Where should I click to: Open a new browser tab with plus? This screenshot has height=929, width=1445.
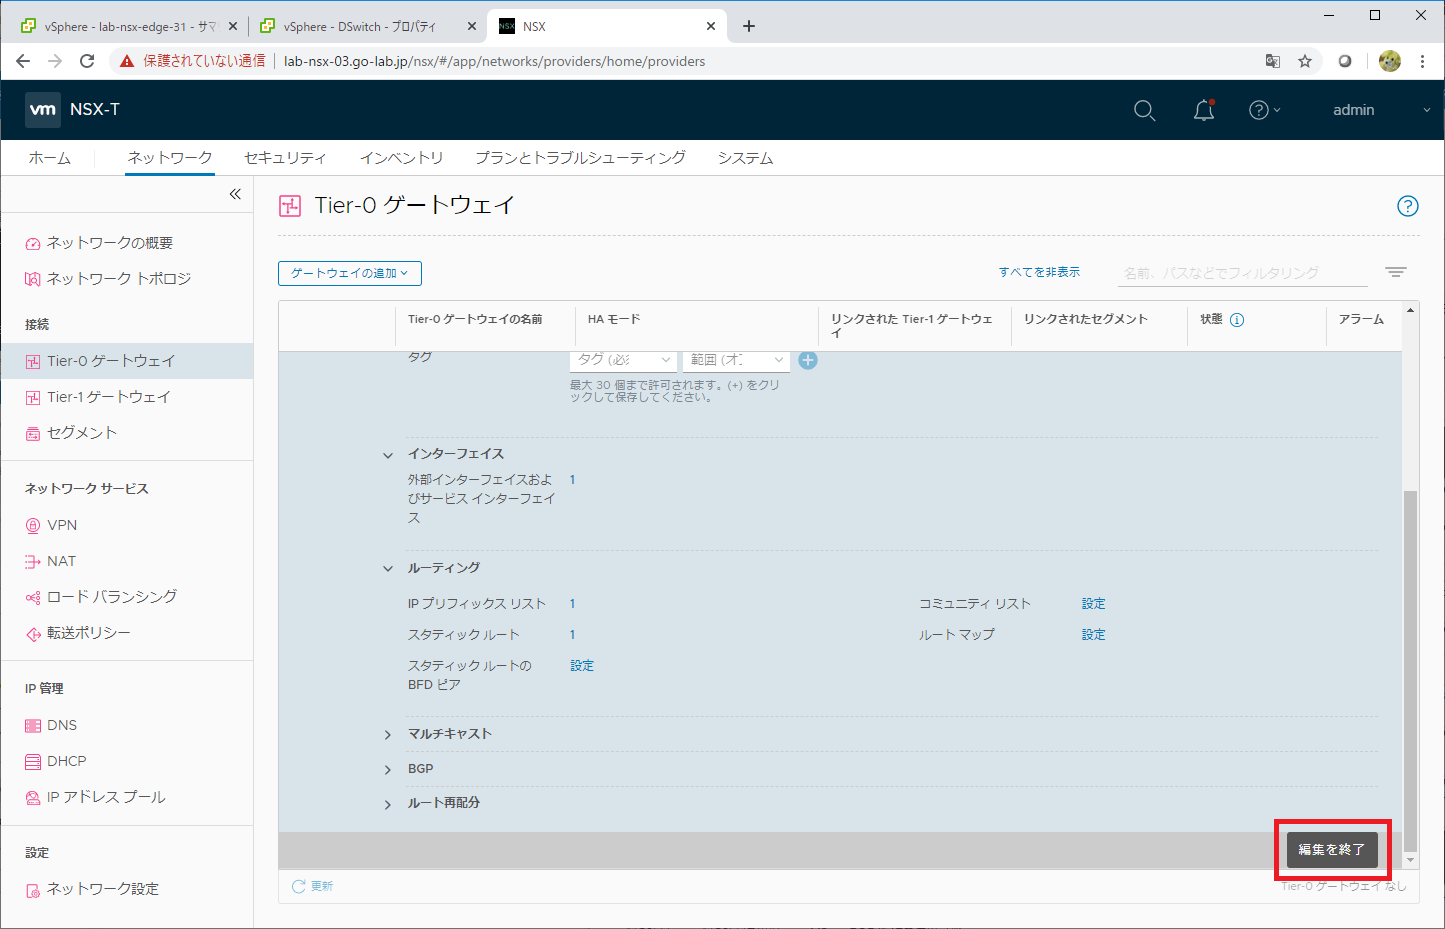(749, 26)
